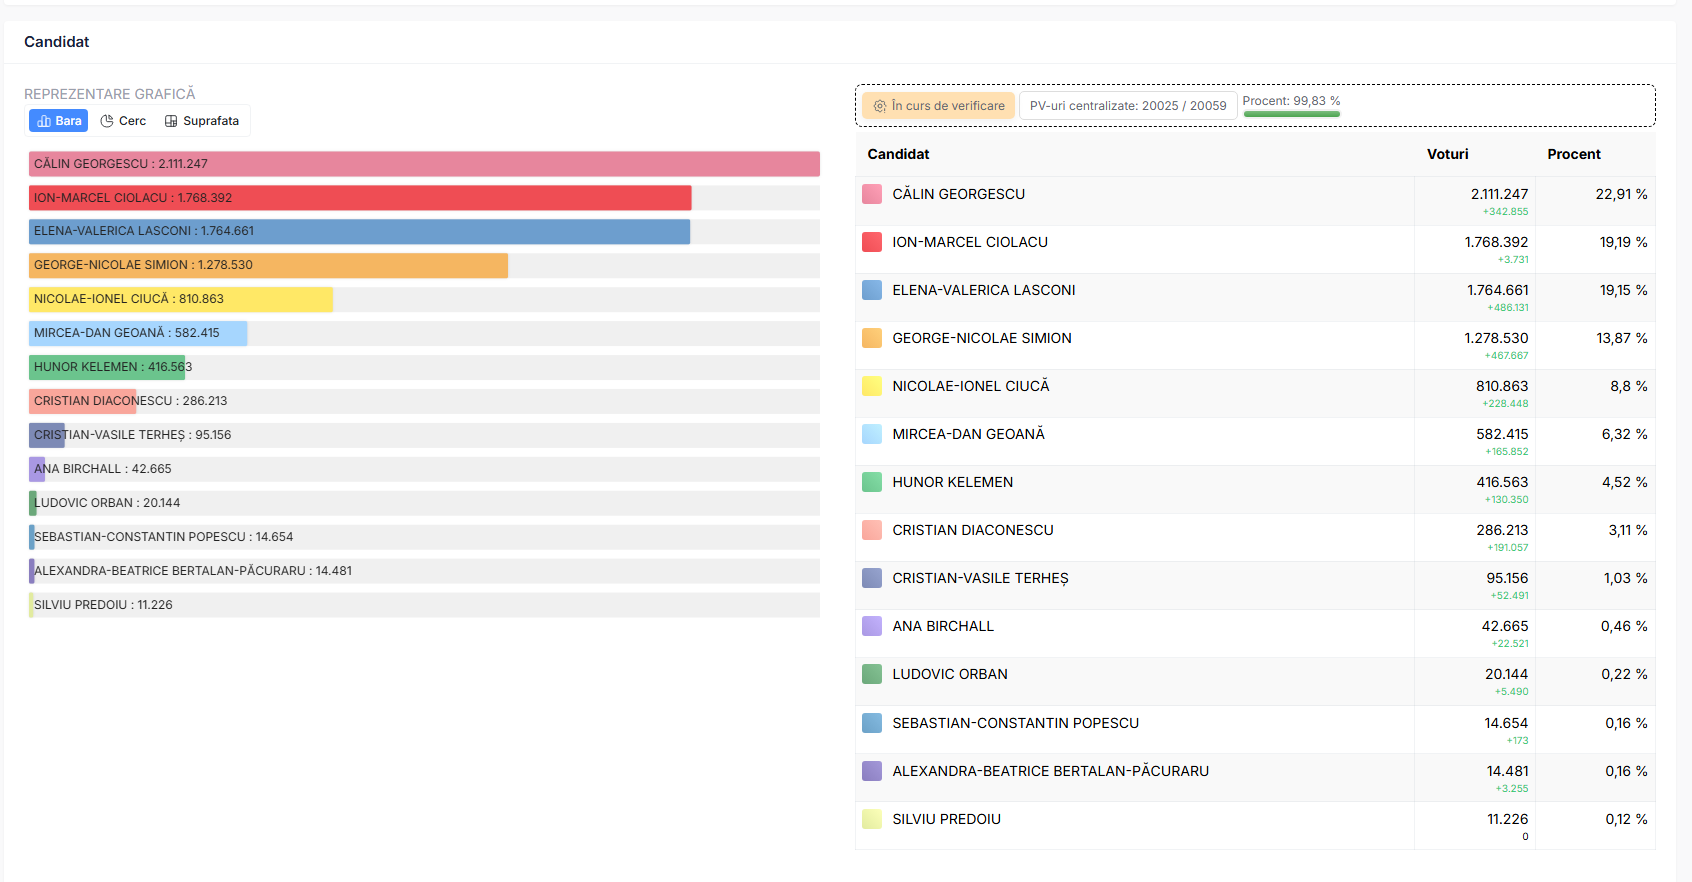Click the PV-uri centralizate counter badge
1692x882 pixels.
[x=1127, y=106]
